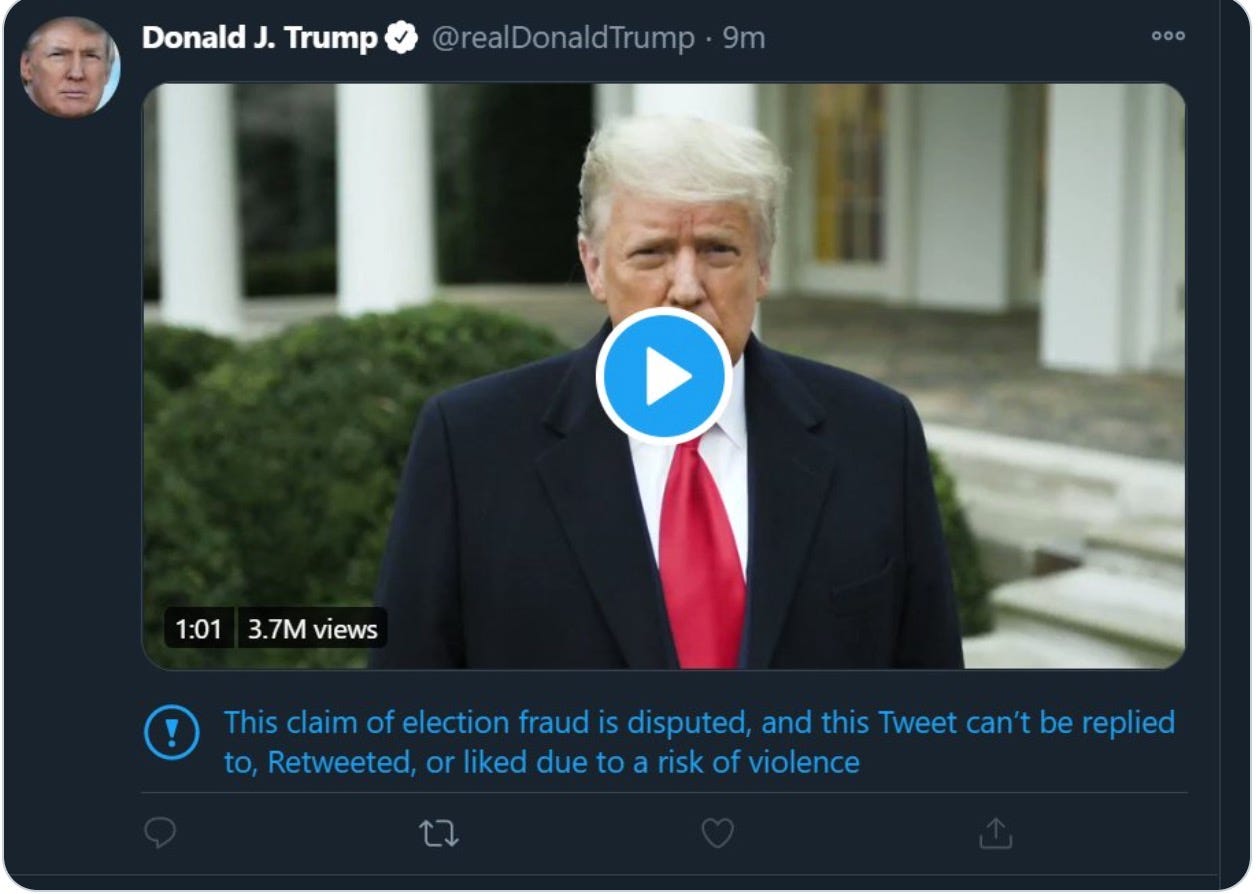Click the reply speech bubble icon
The width and height of the screenshot is (1258, 894).
[x=160, y=833]
